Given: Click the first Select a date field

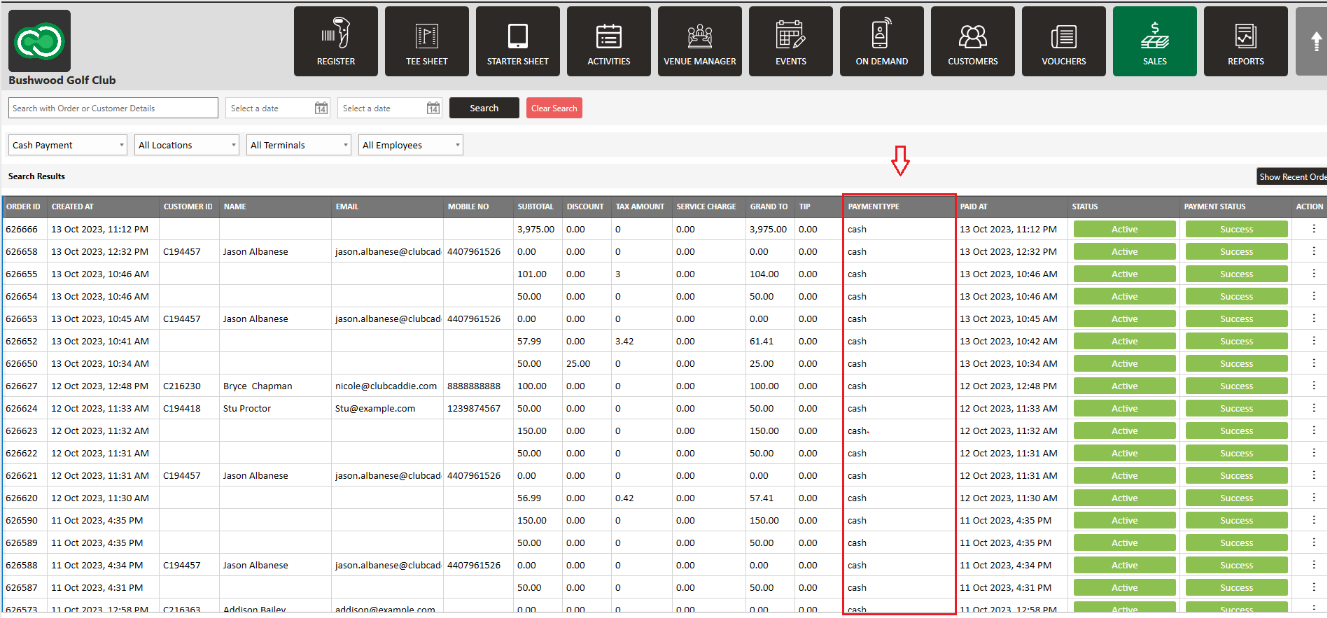Looking at the screenshot, I should pyautogui.click(x=278, y=108).
